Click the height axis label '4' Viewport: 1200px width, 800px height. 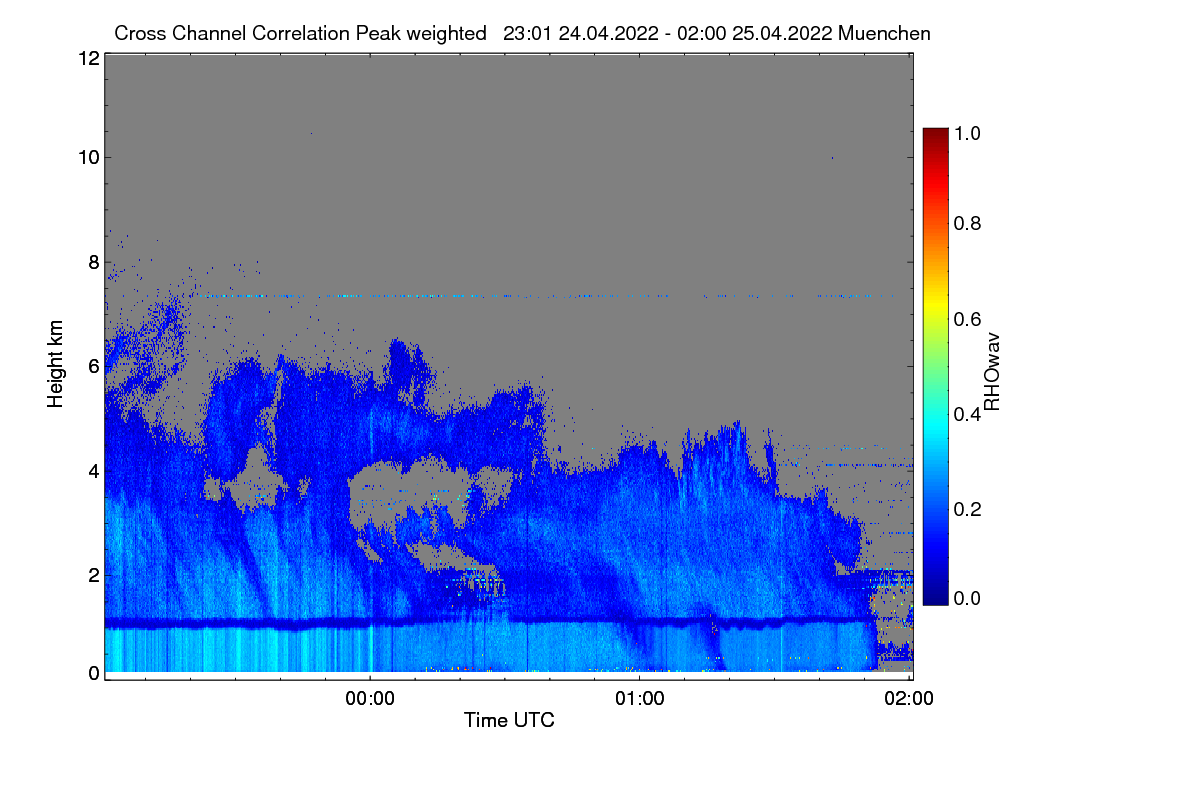click(92, 470)
